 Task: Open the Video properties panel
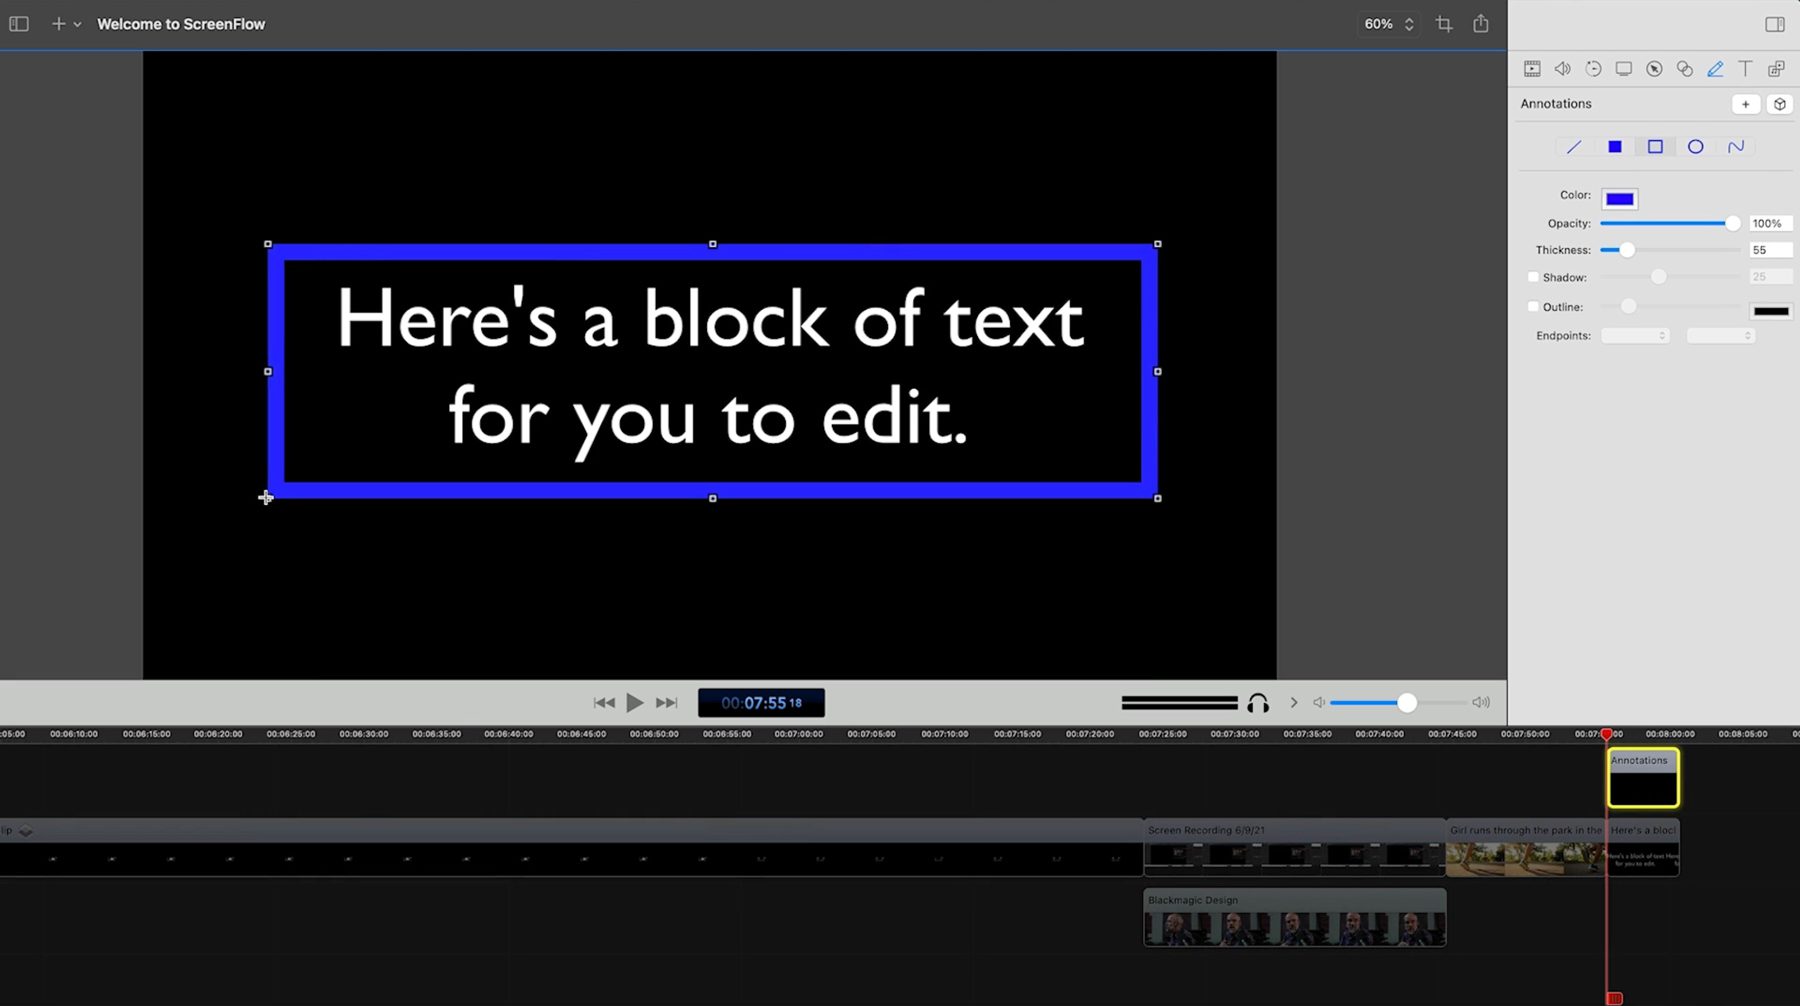click(1531, 68)
